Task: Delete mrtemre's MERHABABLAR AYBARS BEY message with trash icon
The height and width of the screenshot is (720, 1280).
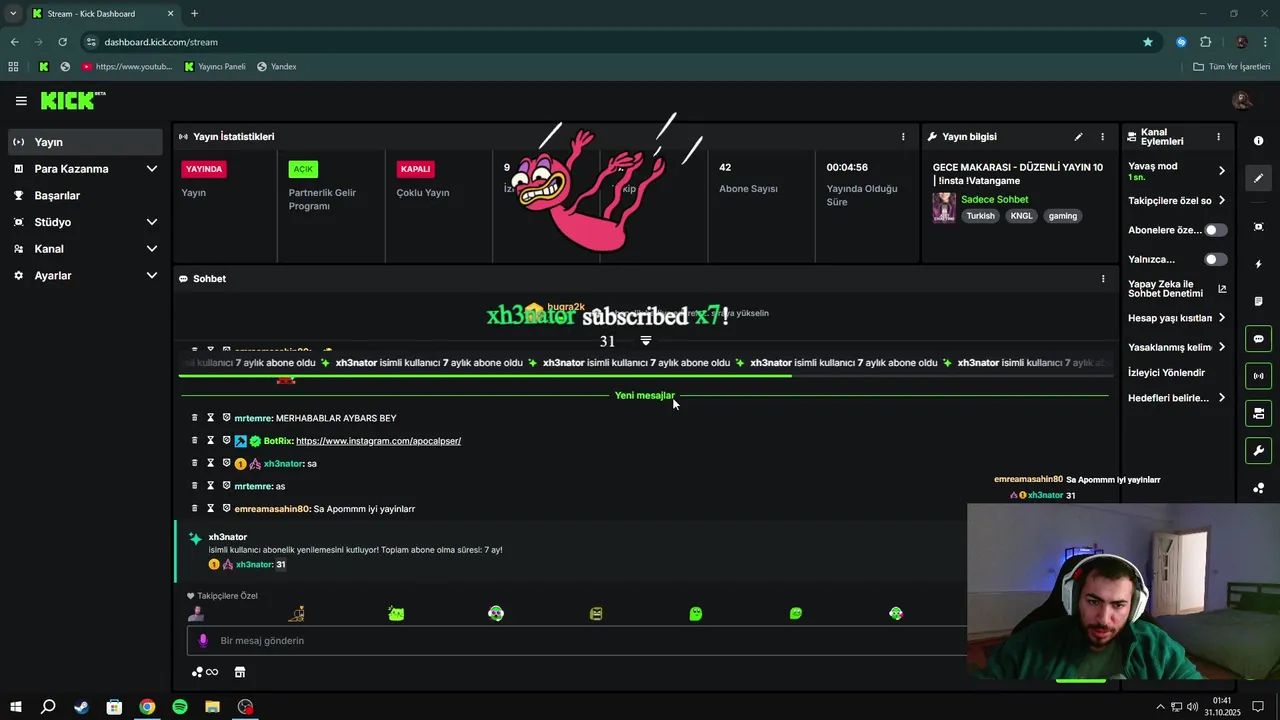Action: click(x=195, y=418)
